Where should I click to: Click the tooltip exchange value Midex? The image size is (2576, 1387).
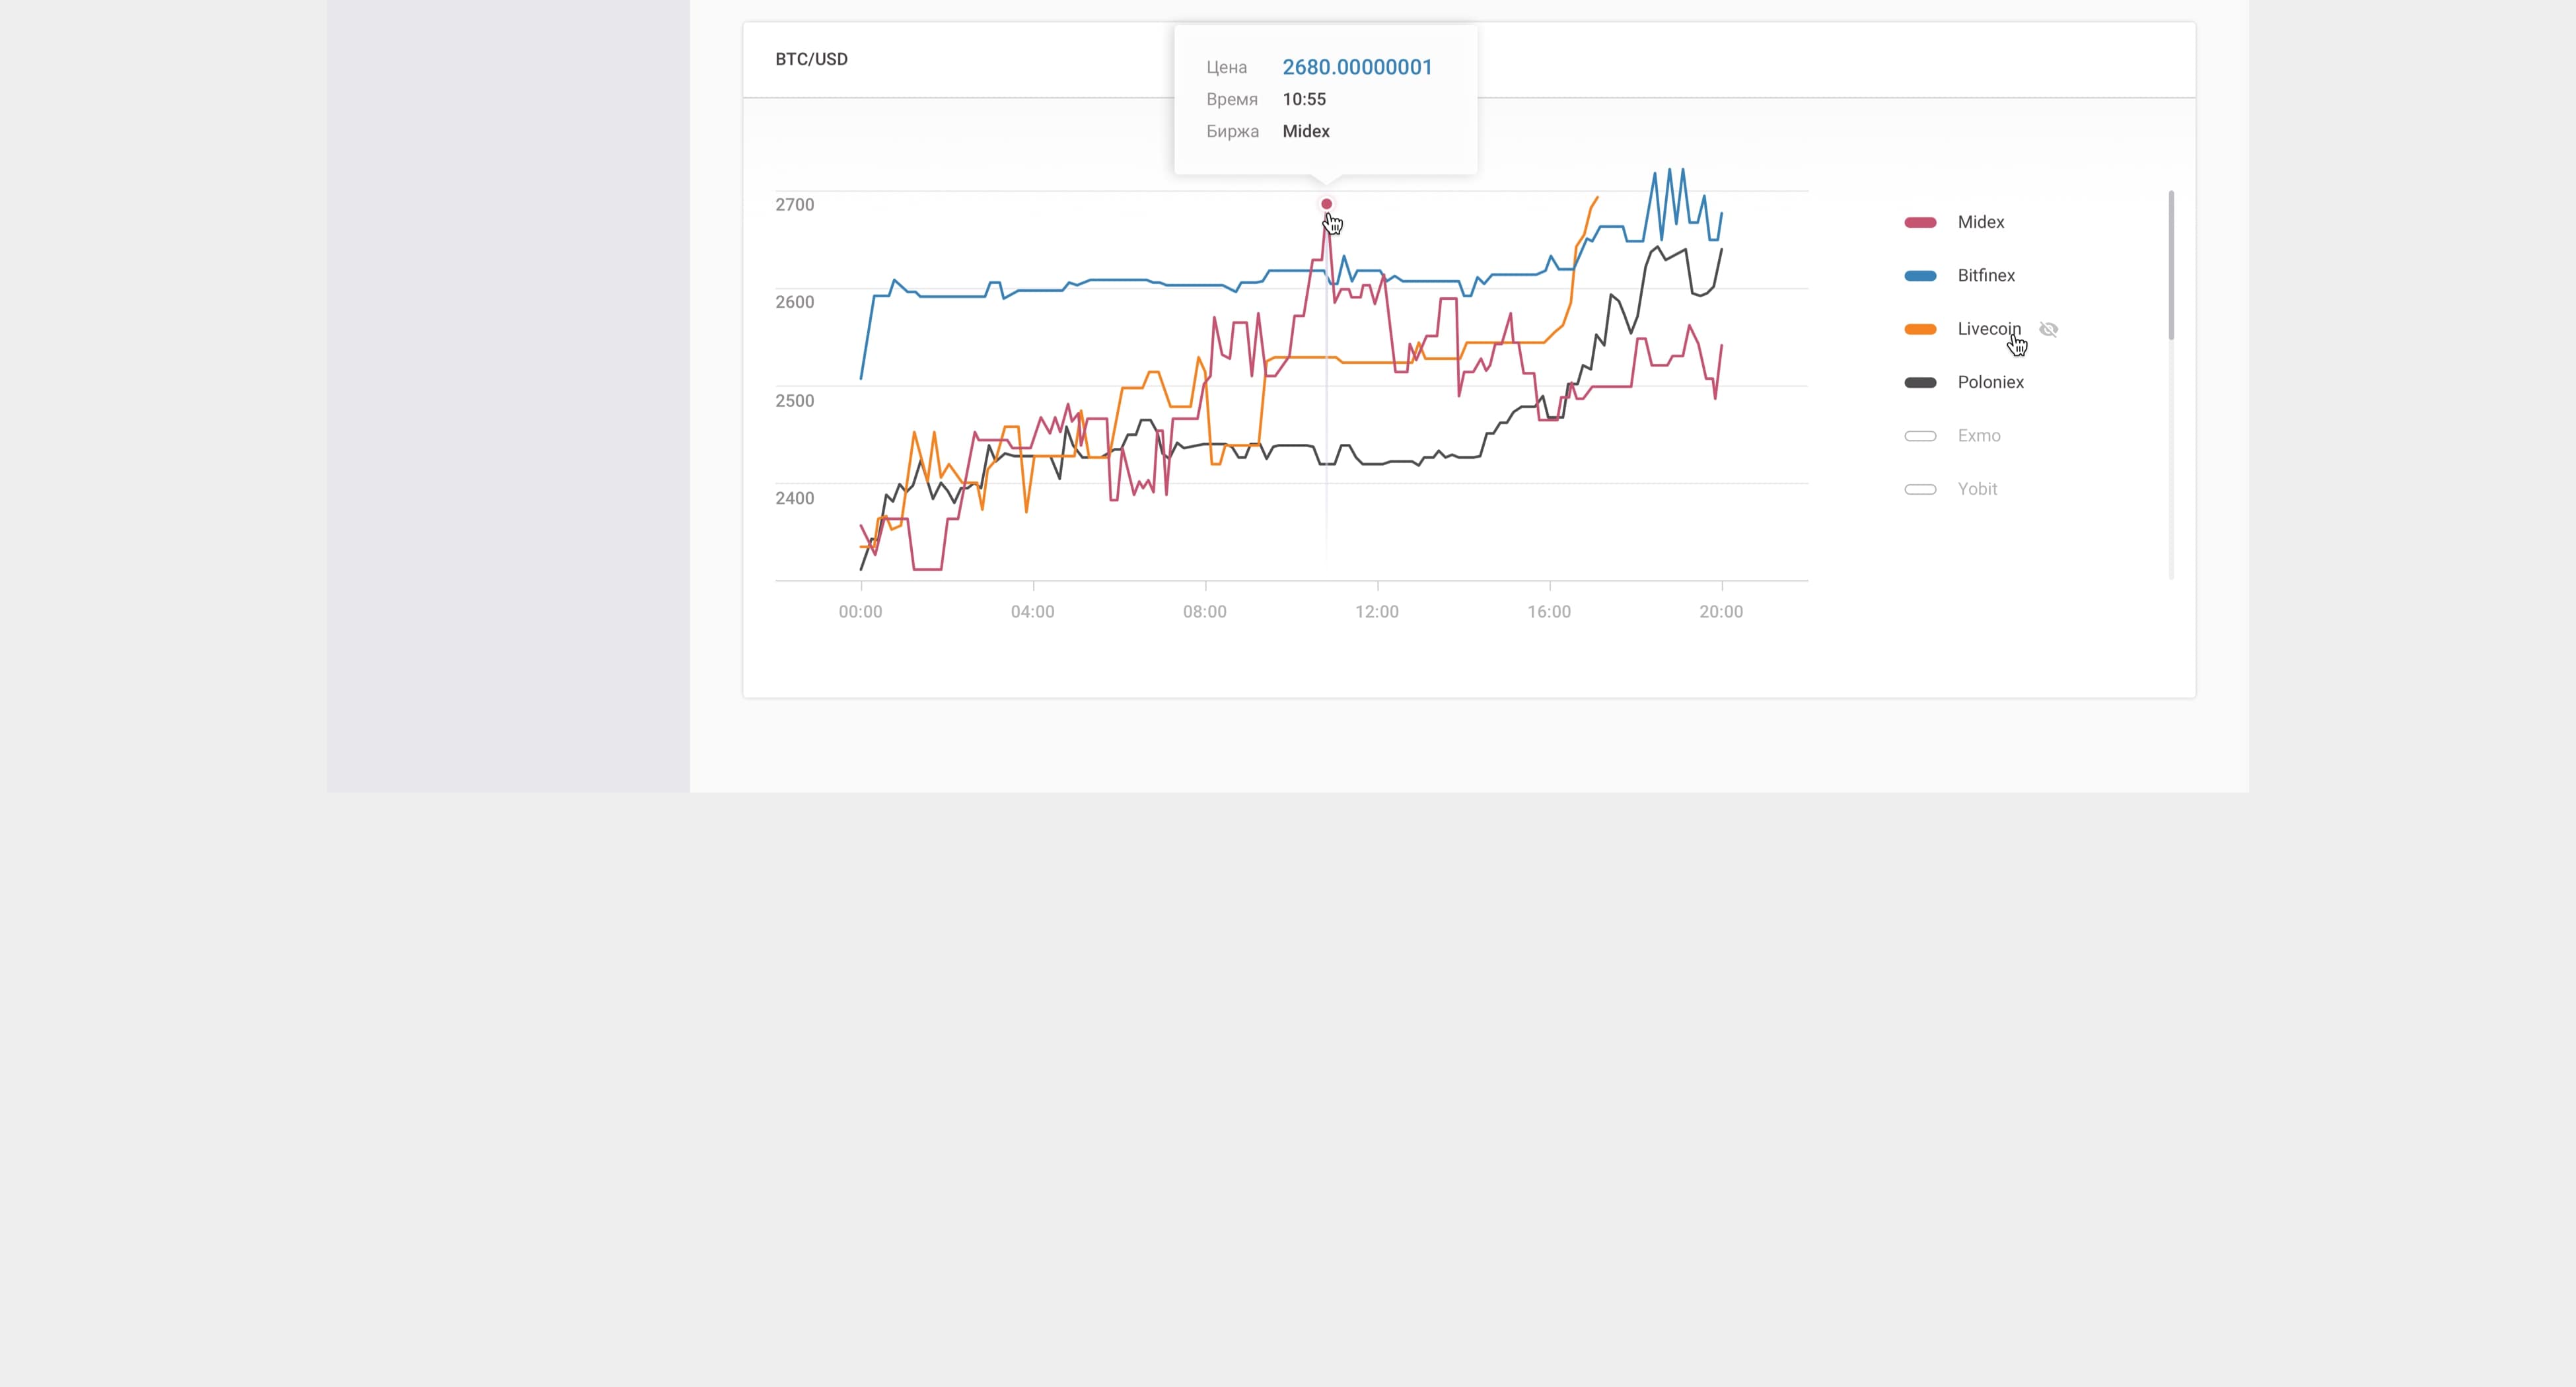pyautogui.click(x=1306, y=131)
